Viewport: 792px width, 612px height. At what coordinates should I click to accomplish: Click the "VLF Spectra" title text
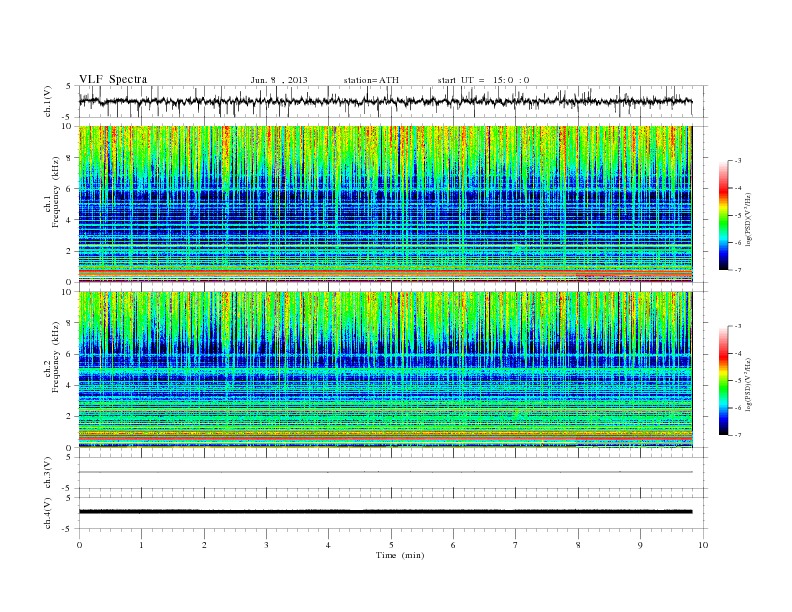click(113, 79)
